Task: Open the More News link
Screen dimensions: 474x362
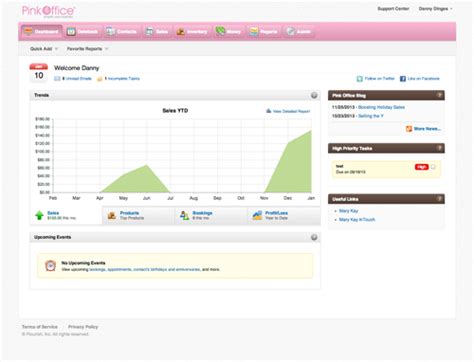Action: pyautogui.click(x=427, y=129)
